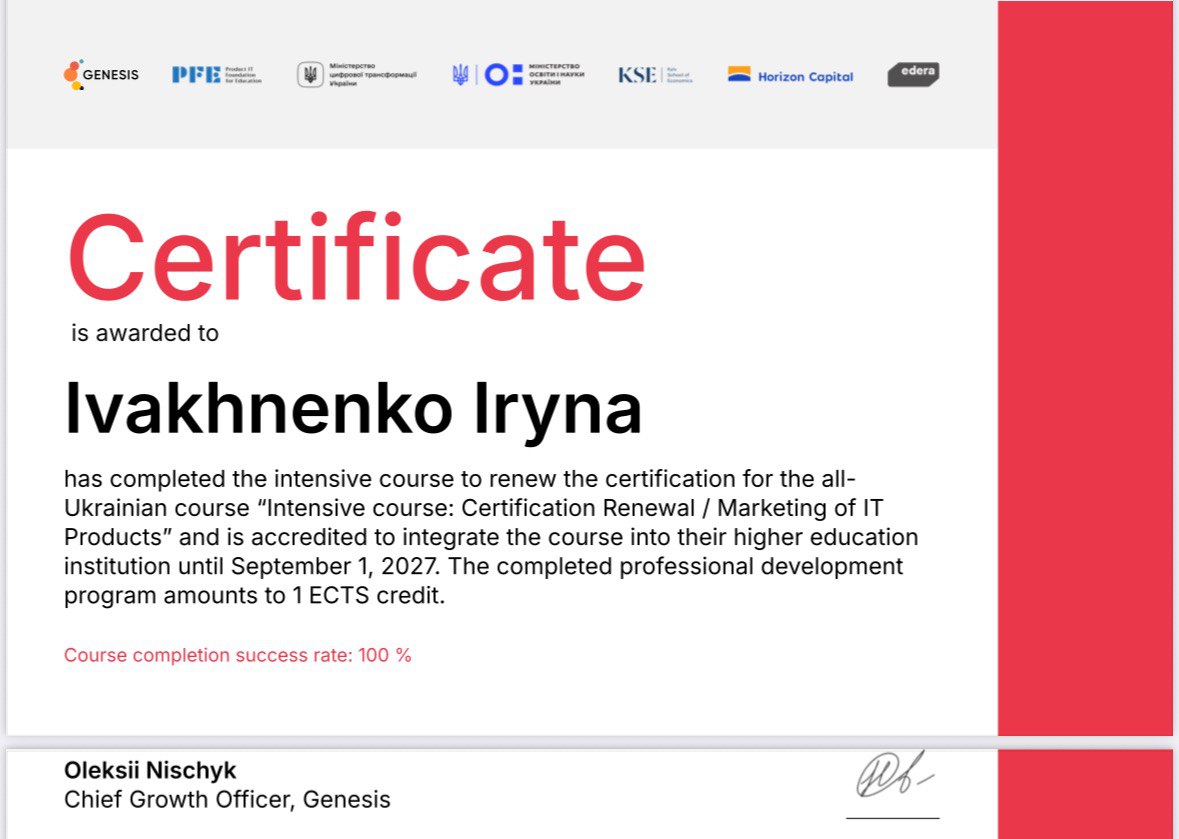The width and height of the screenshot is (1179, 839).
Task: Click the edera logo badge
Action: [913, 74]
